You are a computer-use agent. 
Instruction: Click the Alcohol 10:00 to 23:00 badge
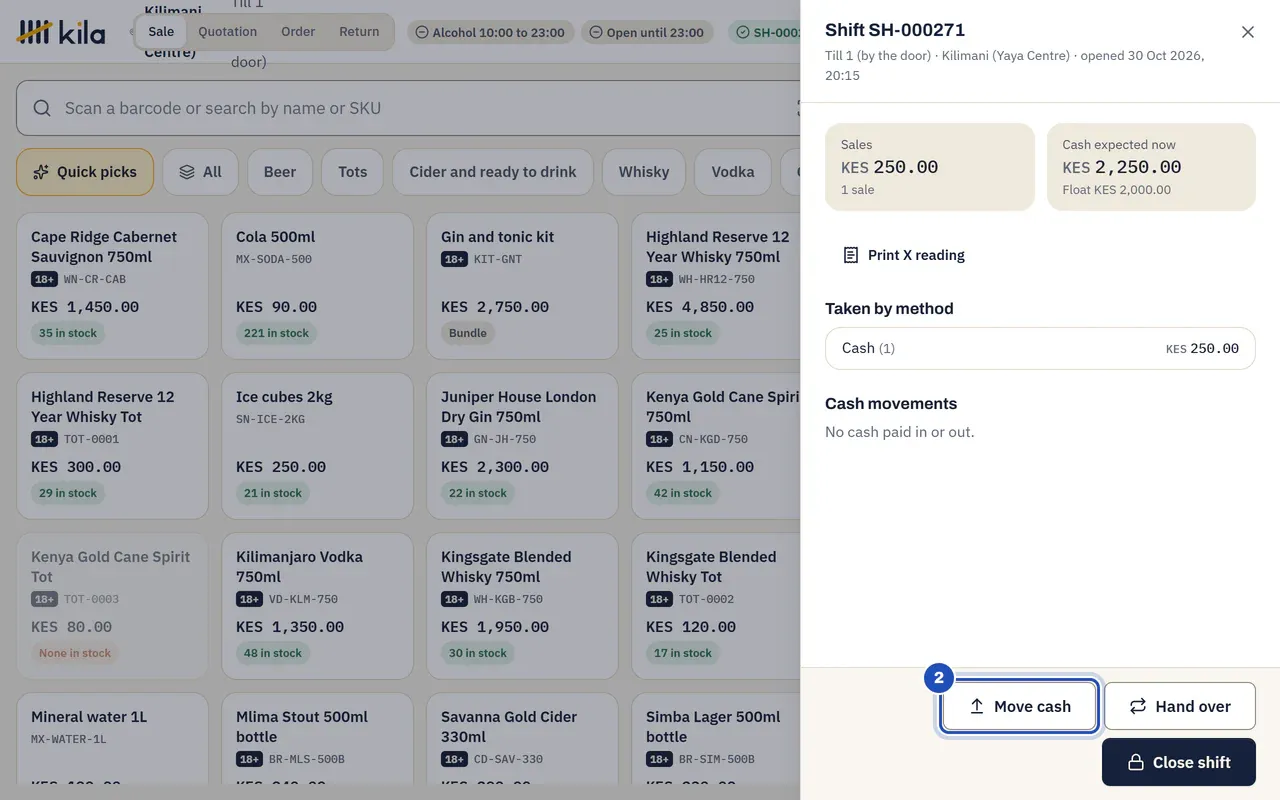[x=490, y=32]
